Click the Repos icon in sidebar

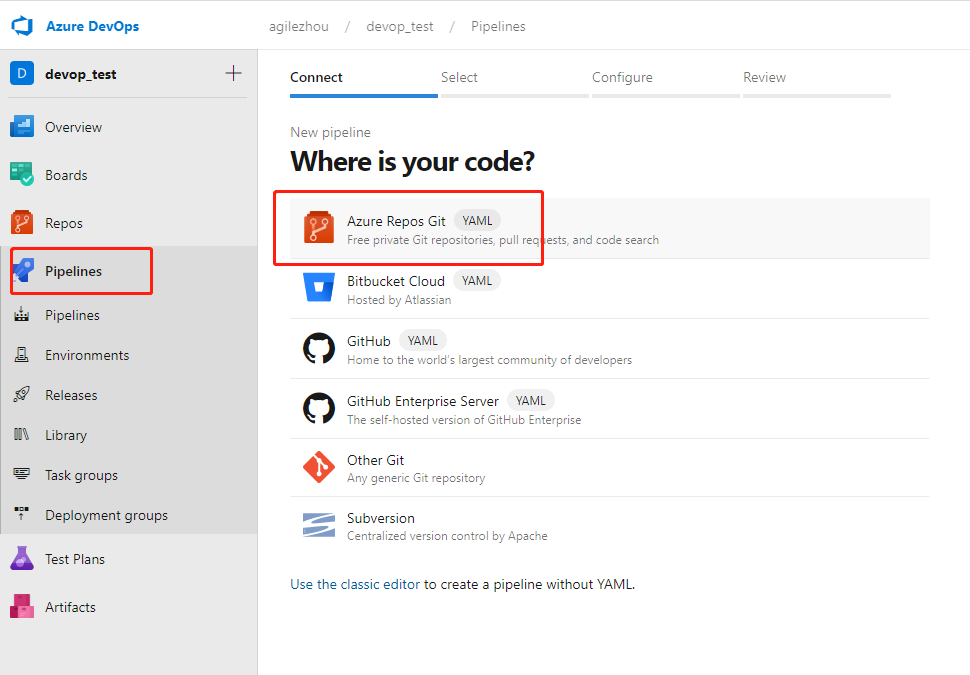point(22,222)
